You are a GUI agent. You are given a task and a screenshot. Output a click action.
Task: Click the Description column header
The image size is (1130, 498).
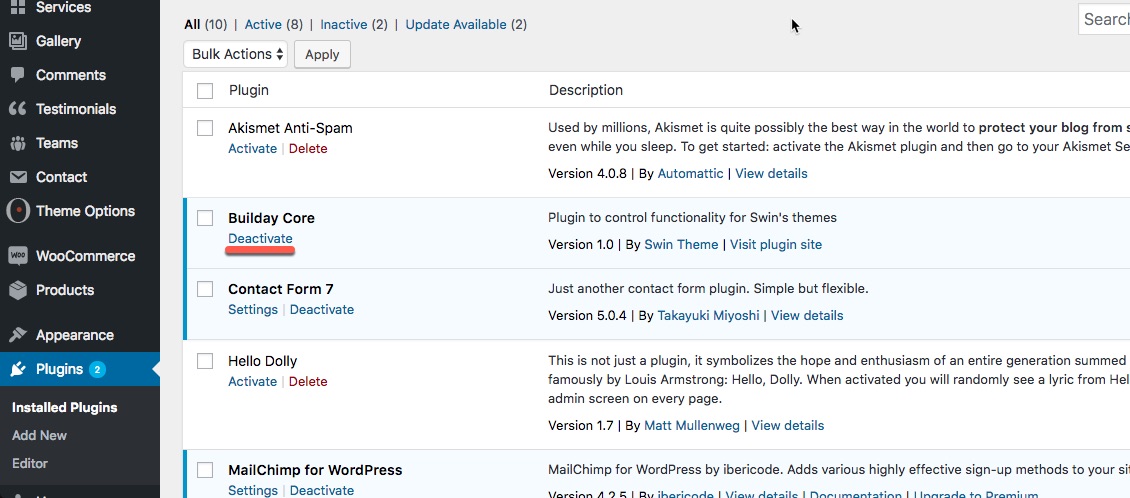click(586, 90)
